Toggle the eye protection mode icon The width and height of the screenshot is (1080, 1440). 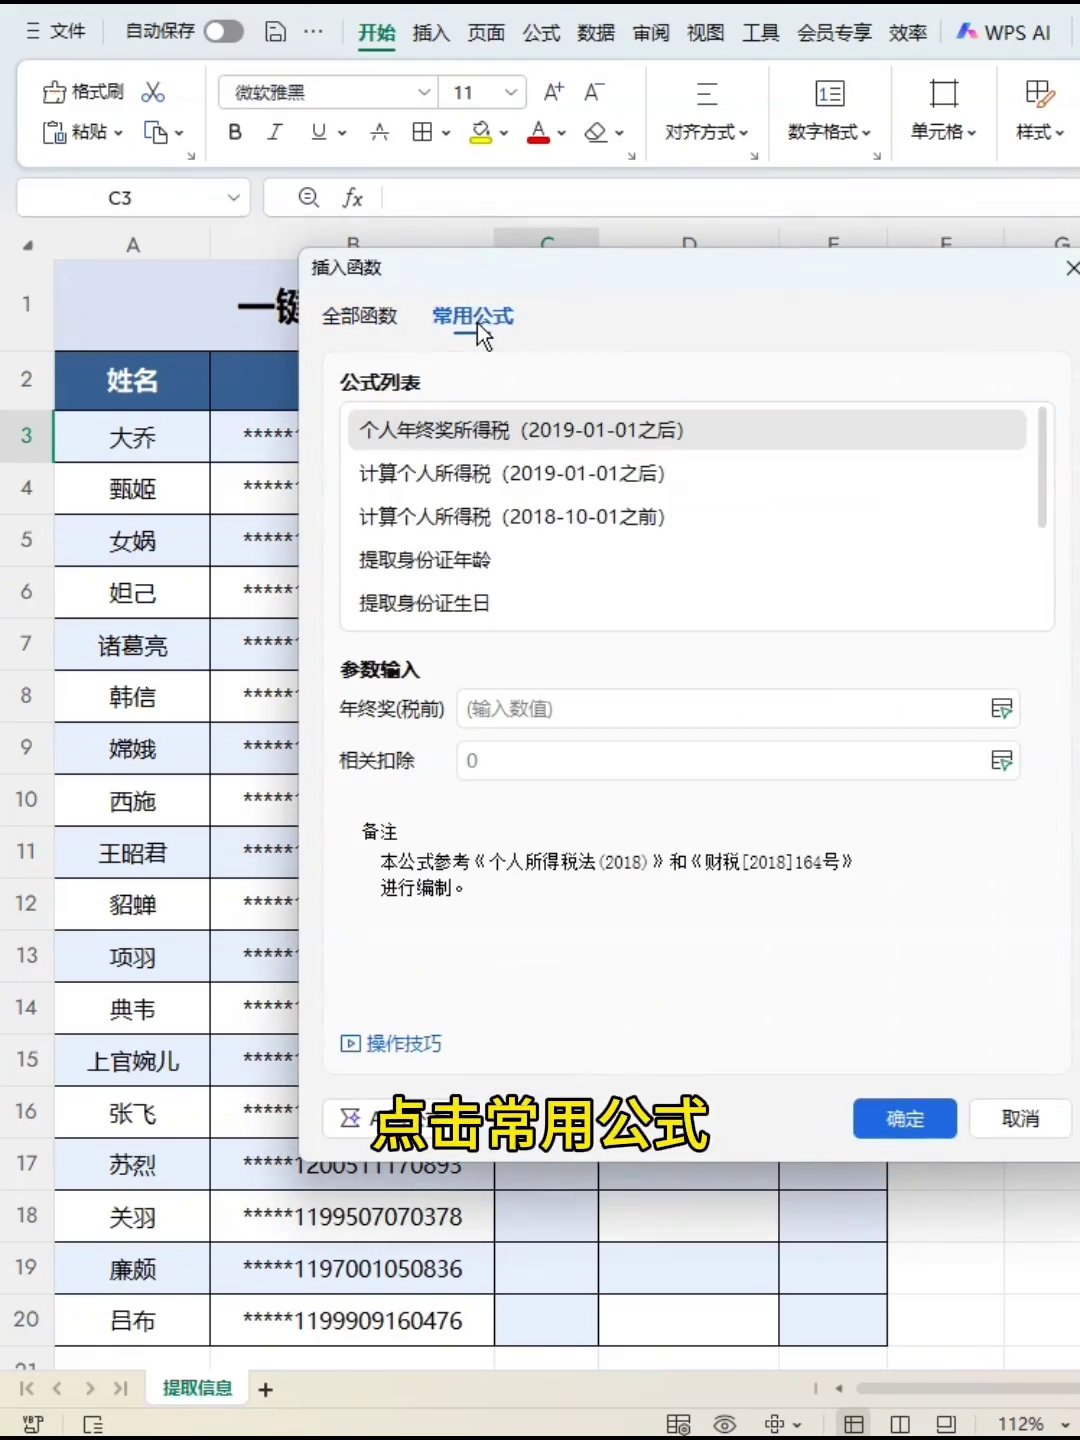pos(725,1424)
